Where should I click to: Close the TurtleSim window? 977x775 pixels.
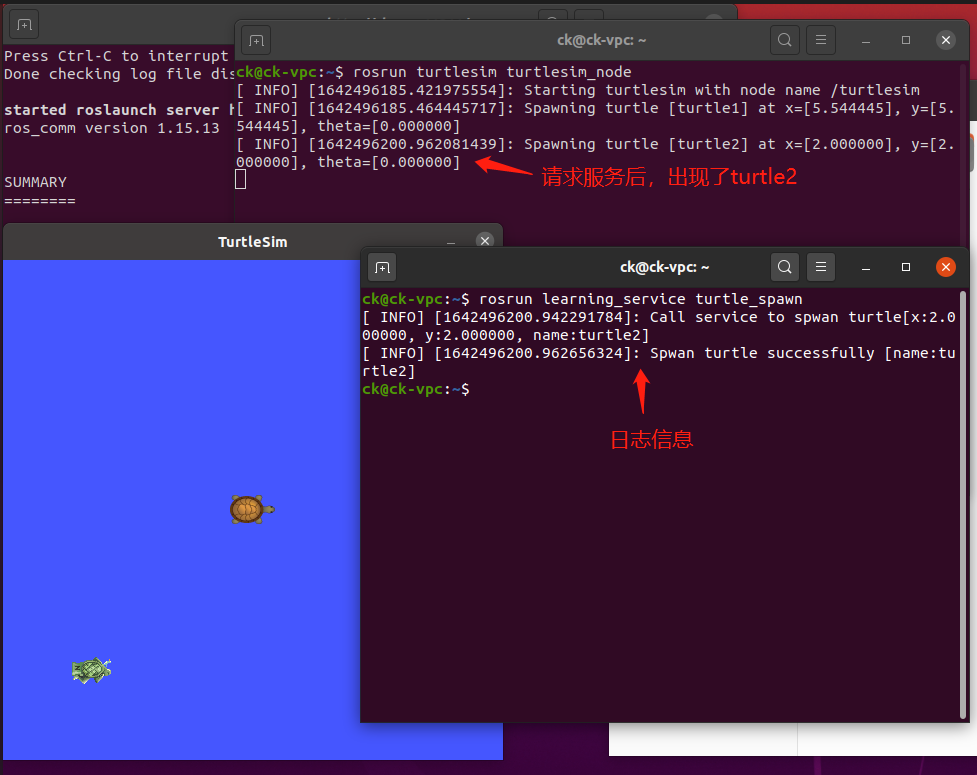[485, 240]
